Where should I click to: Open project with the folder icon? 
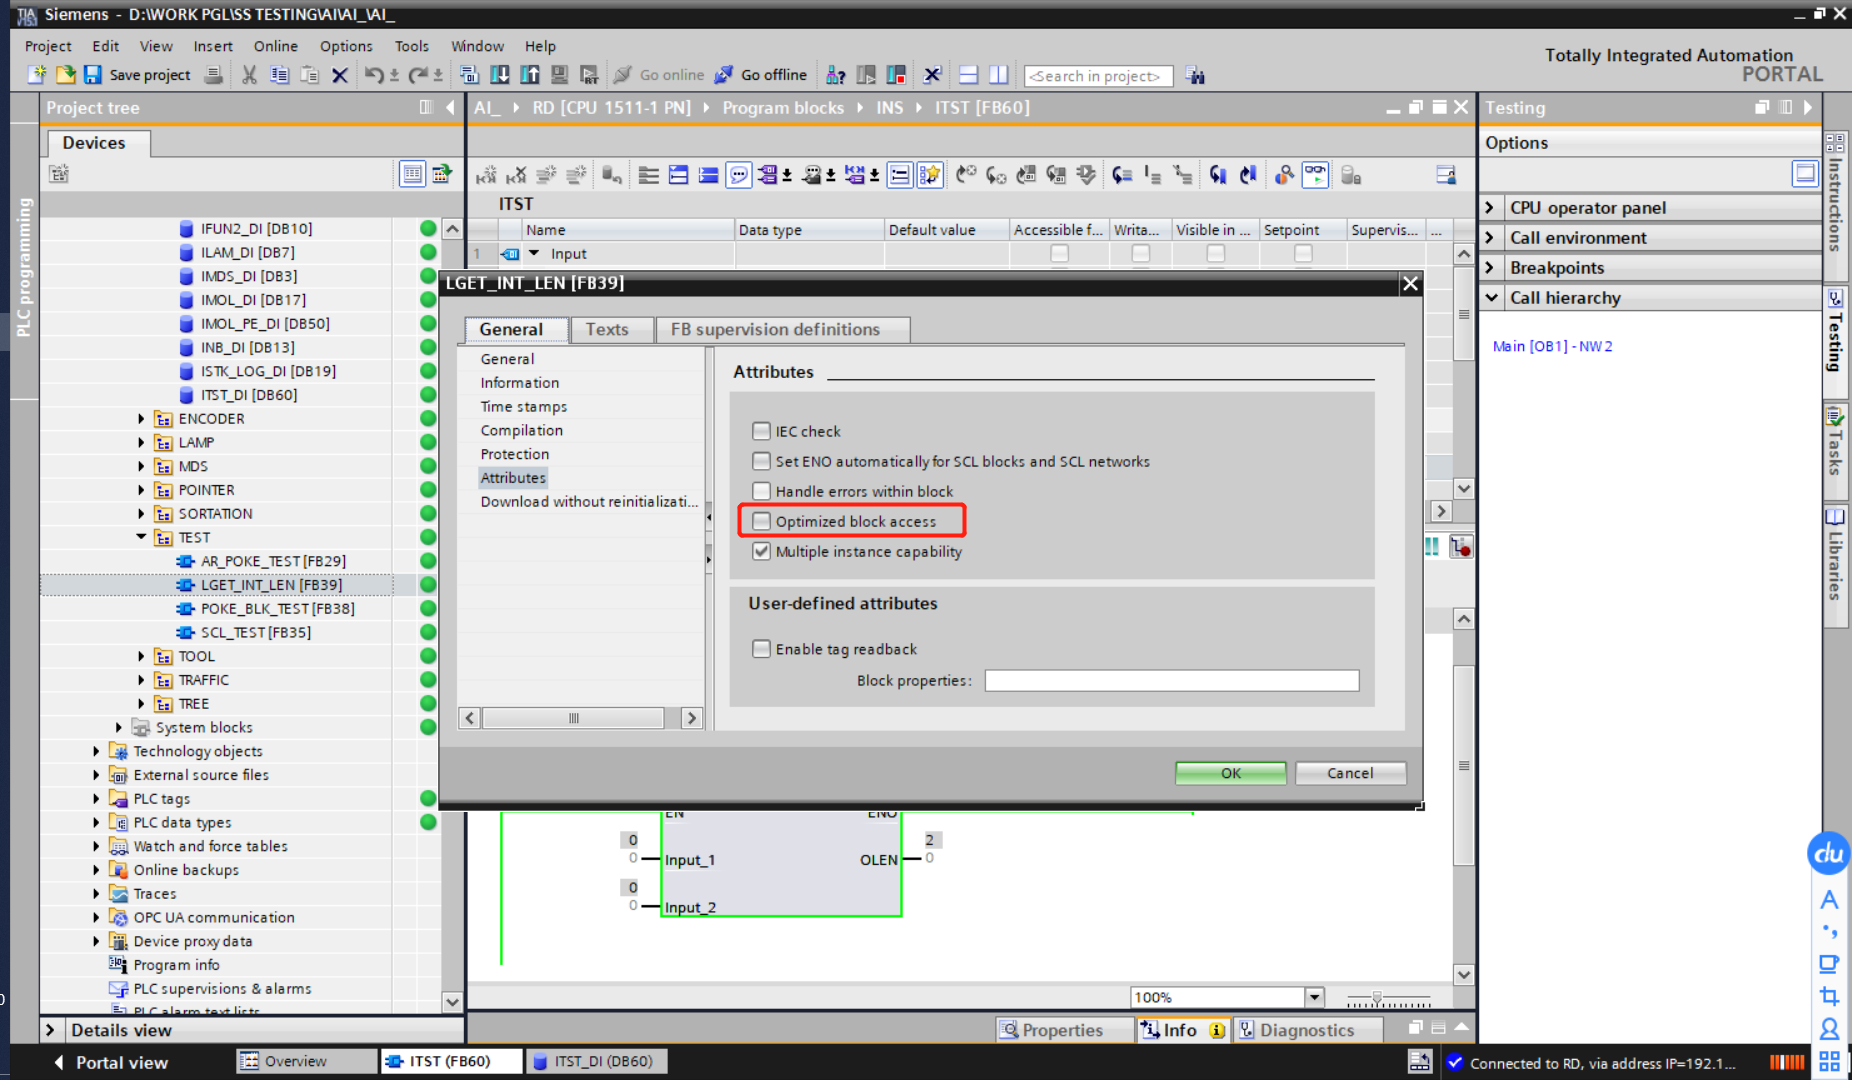pyautogui.click(x=65, y=75)
